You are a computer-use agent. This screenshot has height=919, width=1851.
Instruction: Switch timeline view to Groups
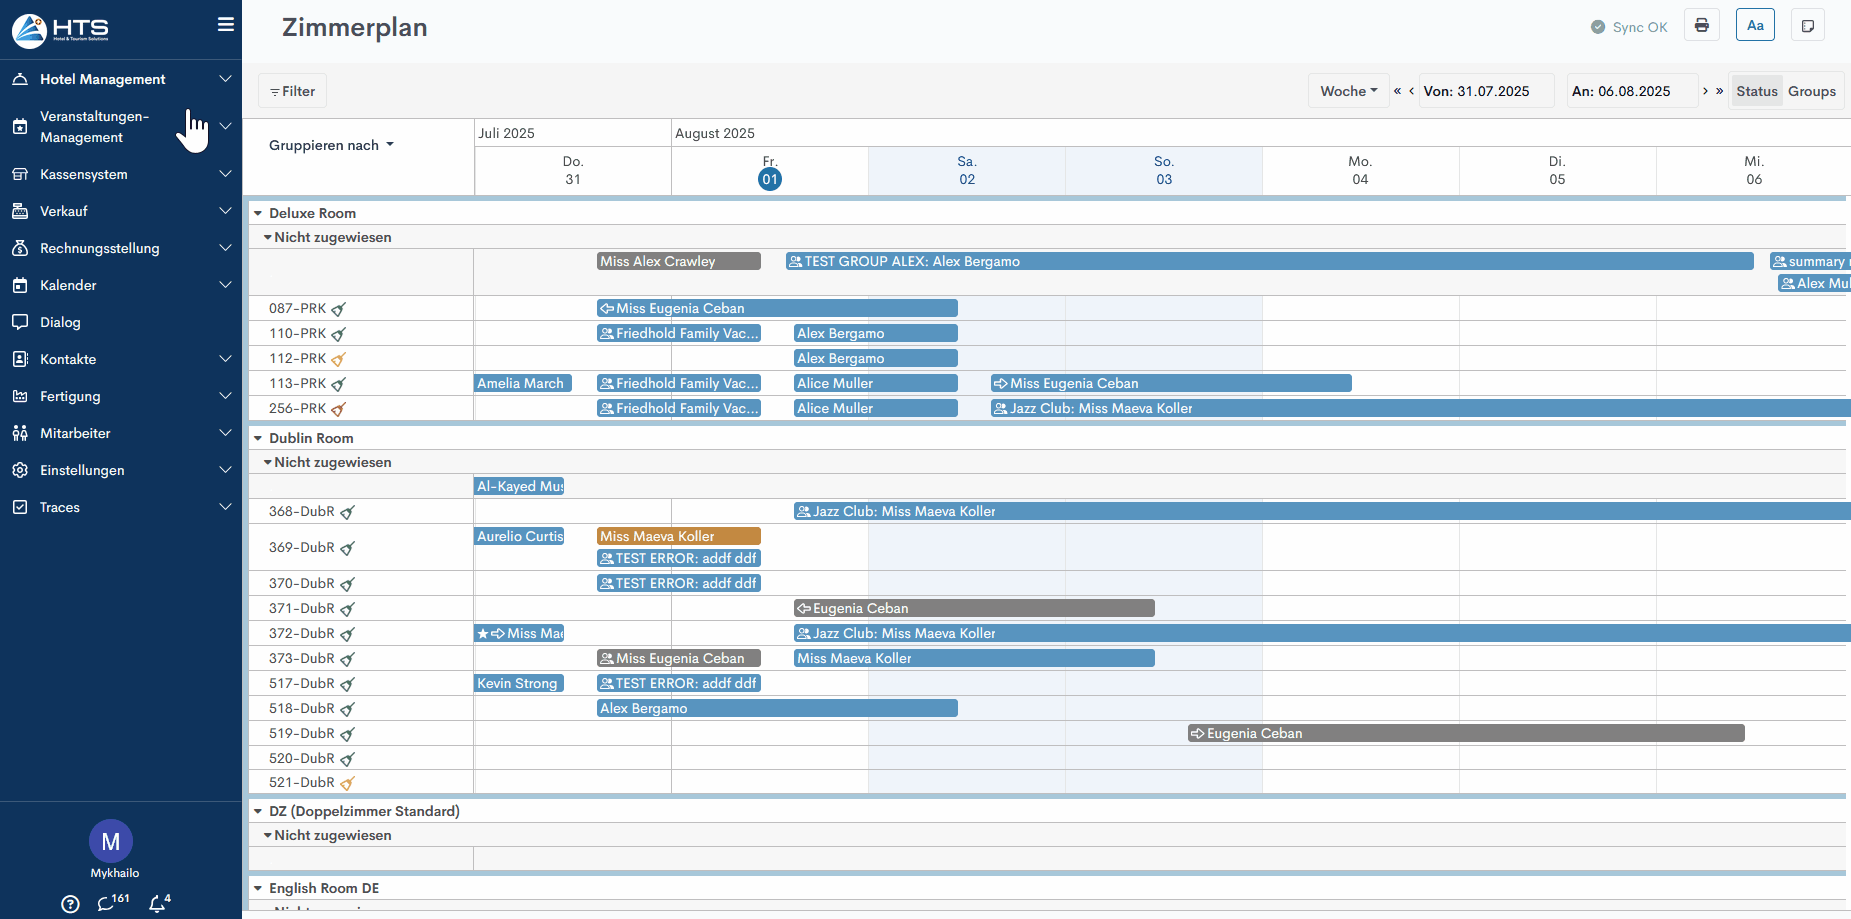tap(1811, 91)
